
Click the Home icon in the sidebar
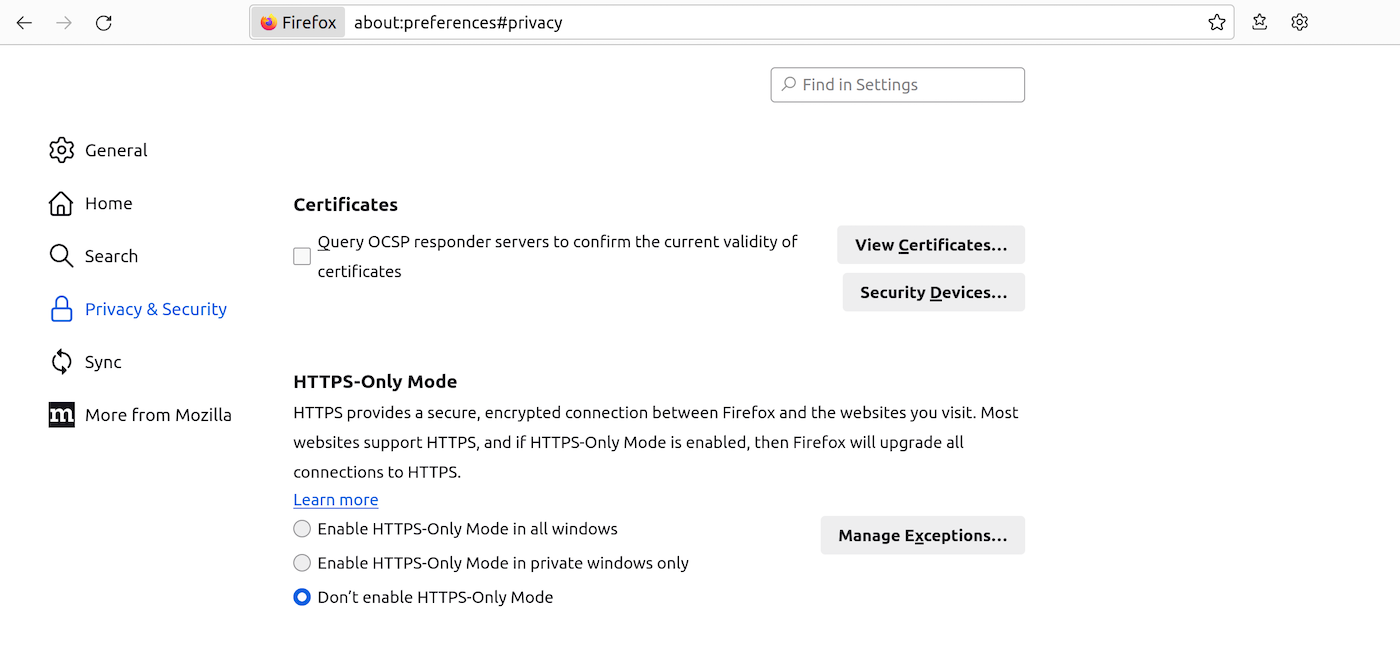coord(61,203)
